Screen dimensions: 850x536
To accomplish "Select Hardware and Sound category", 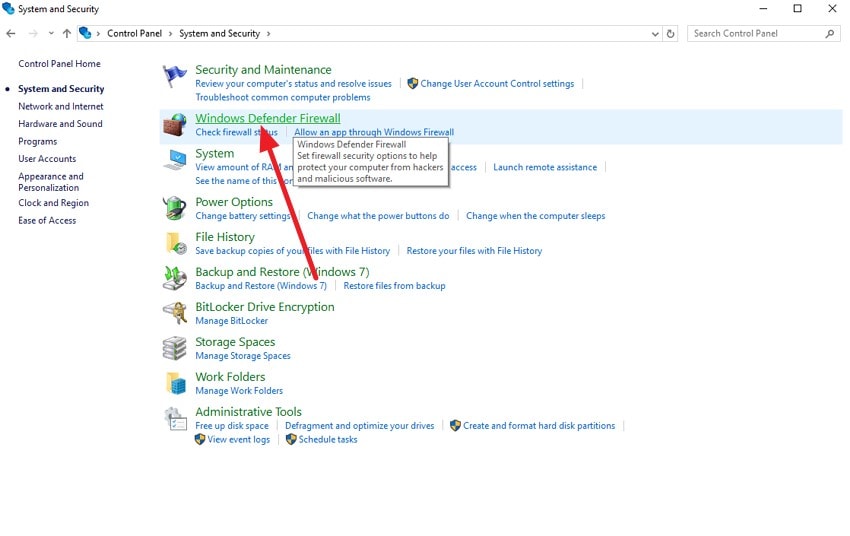I will (60, 124).
